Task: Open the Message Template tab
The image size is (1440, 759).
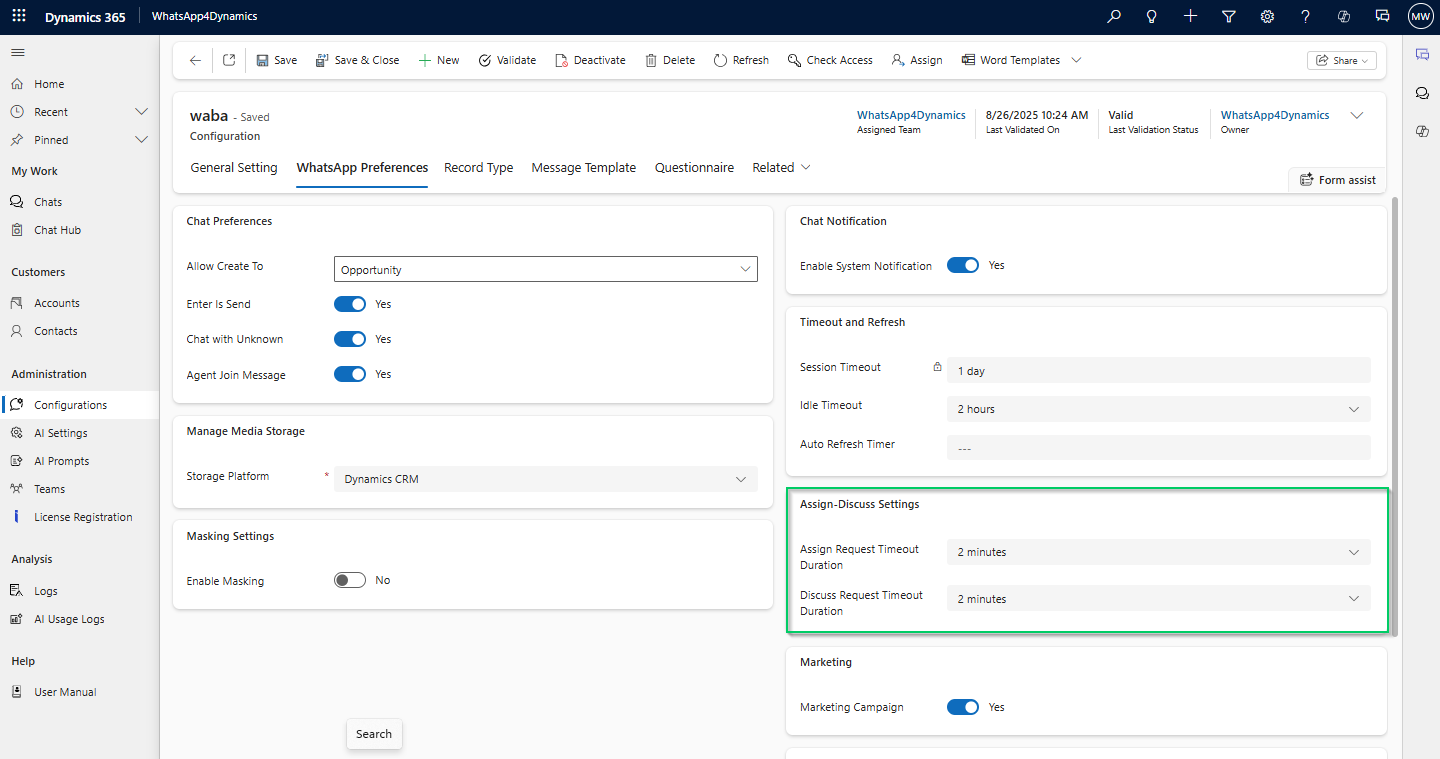Action: [583, 168]
